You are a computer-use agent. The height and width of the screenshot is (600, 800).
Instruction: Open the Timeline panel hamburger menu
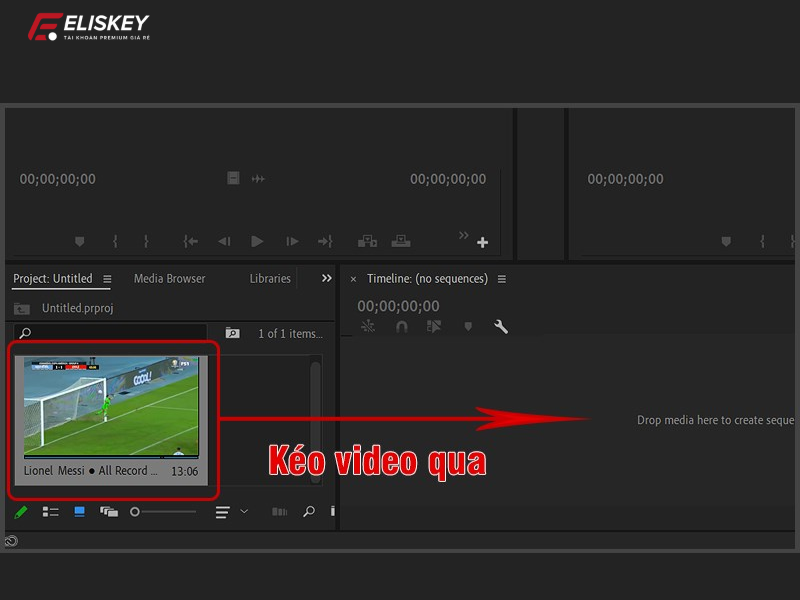[502, 279]
